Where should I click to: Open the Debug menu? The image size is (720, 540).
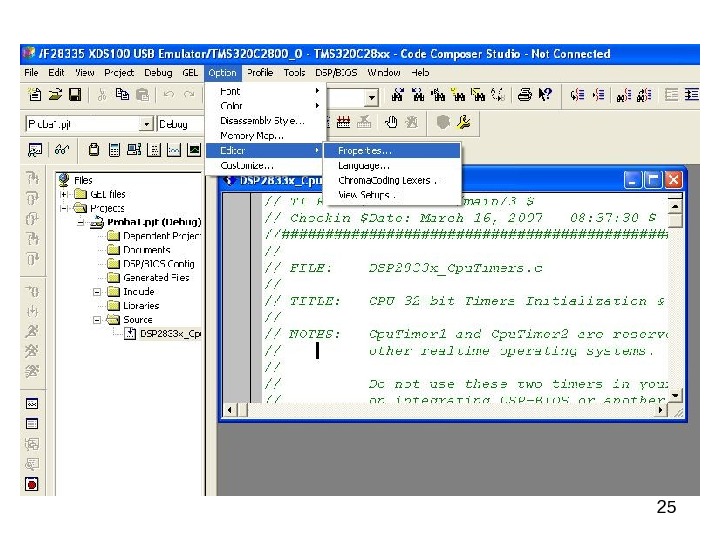[158, 73]
